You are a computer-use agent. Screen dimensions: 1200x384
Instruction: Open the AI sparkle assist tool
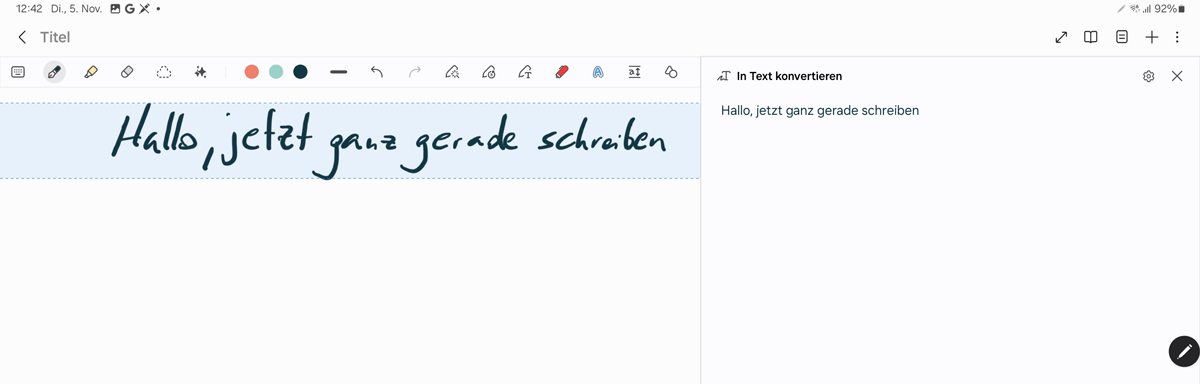(200, 72)
